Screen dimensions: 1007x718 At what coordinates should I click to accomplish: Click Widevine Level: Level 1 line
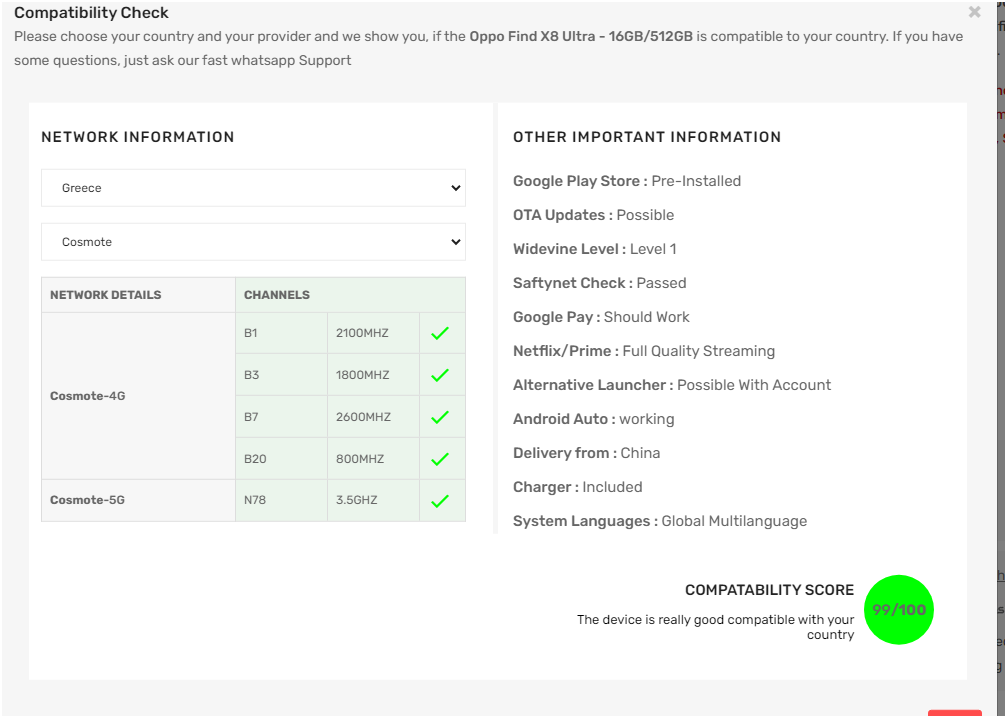[595, 249]
